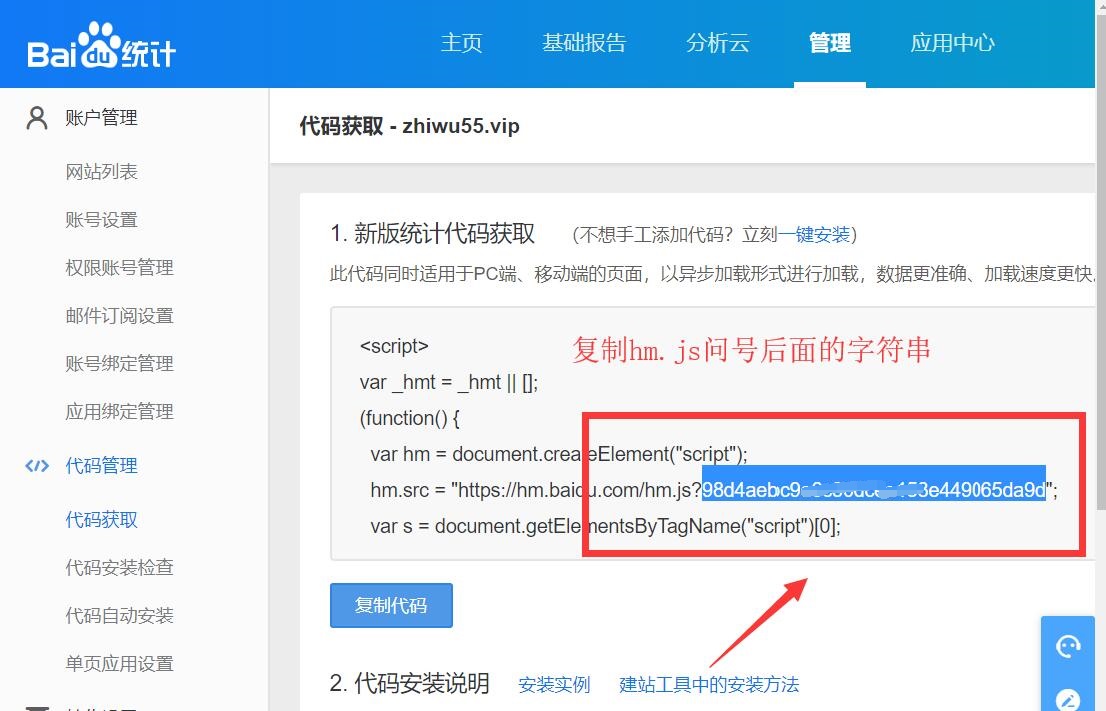Screen dimensions: 1106x711
Task: Open the 安装实例 link
Action: [x=554, y=684]
